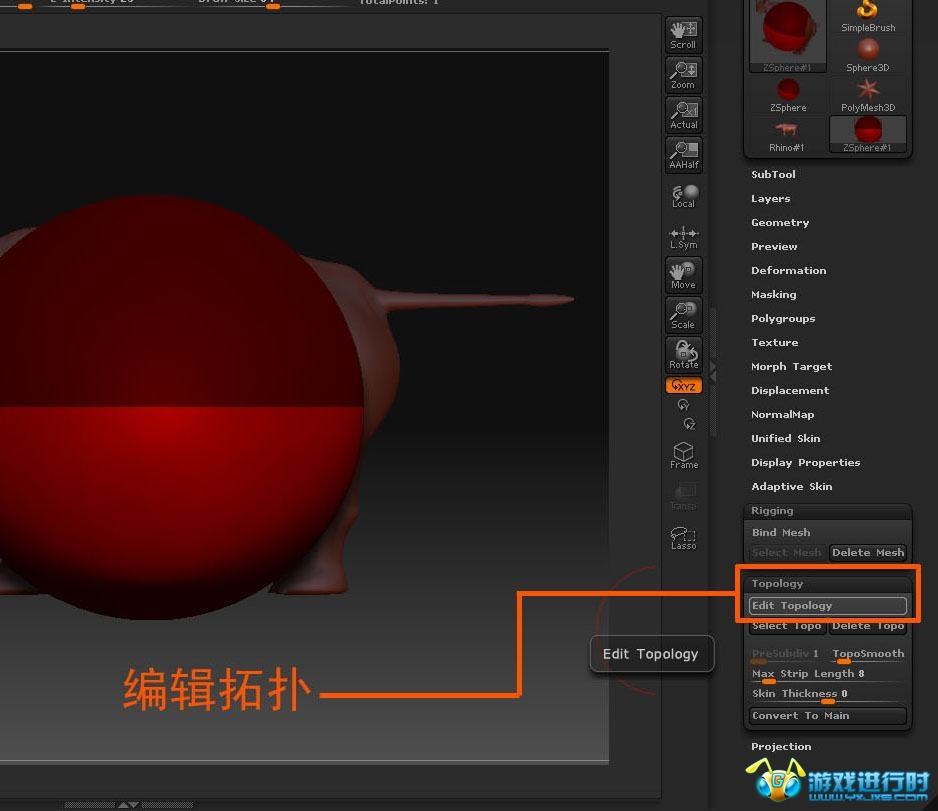Select the SimpleBrush tool
Screen dimensions: 938x811
(x=868, y=17)
